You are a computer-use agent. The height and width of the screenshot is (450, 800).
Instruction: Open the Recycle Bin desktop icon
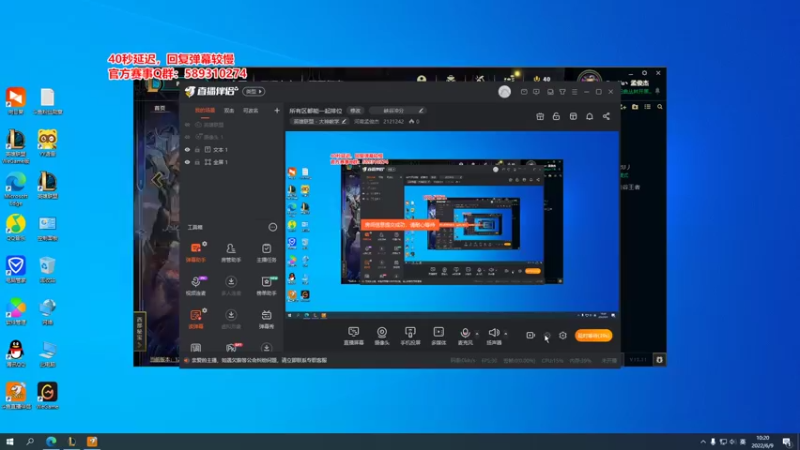[x=47, y=270]
